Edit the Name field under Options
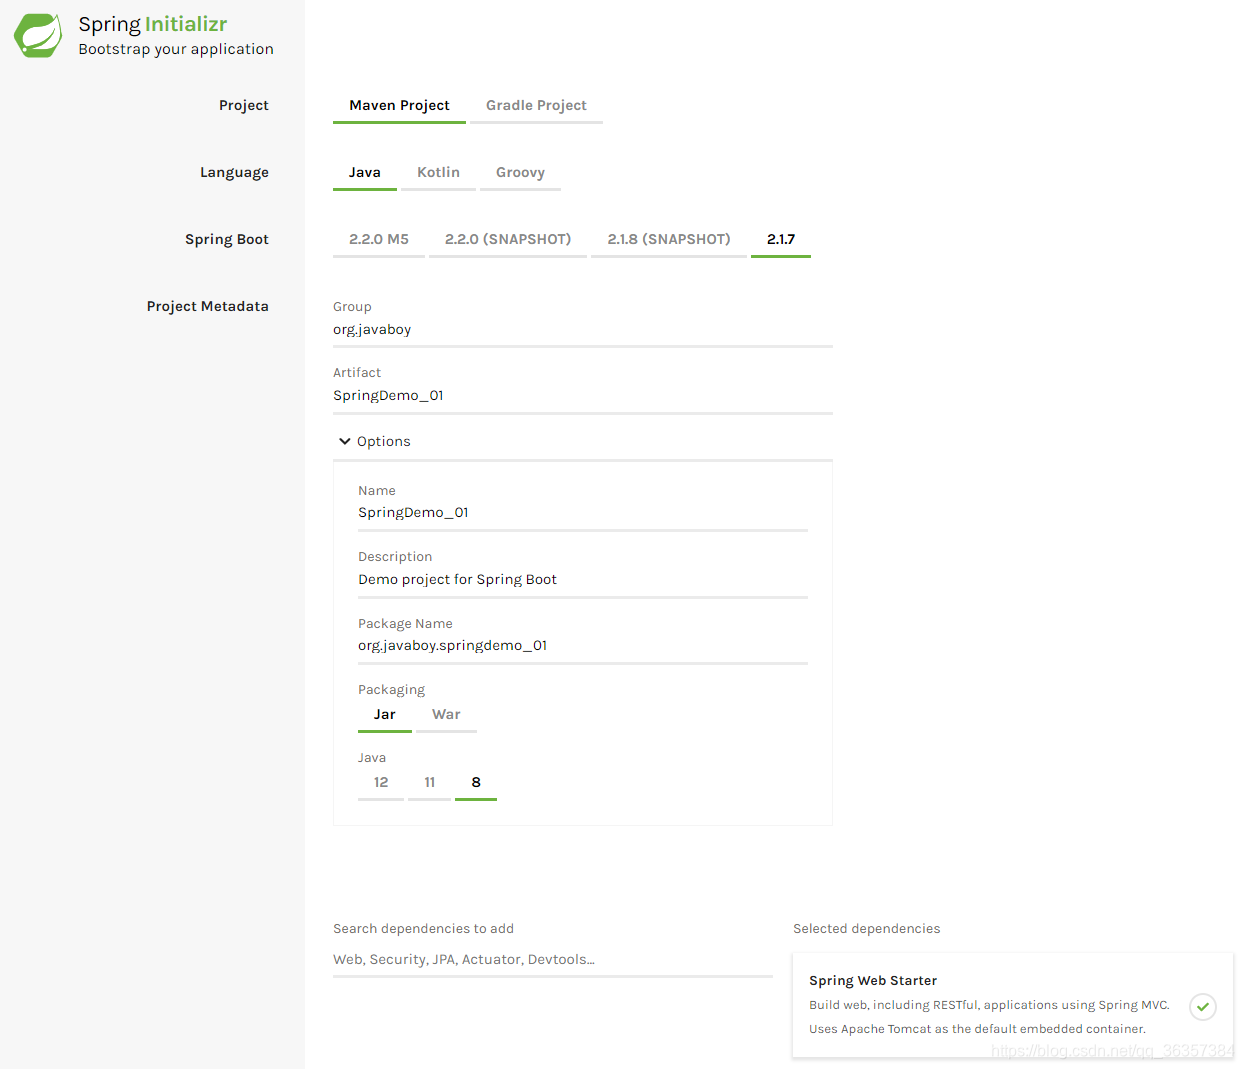Viewport: 1244px width, 1069px height. 583,513
